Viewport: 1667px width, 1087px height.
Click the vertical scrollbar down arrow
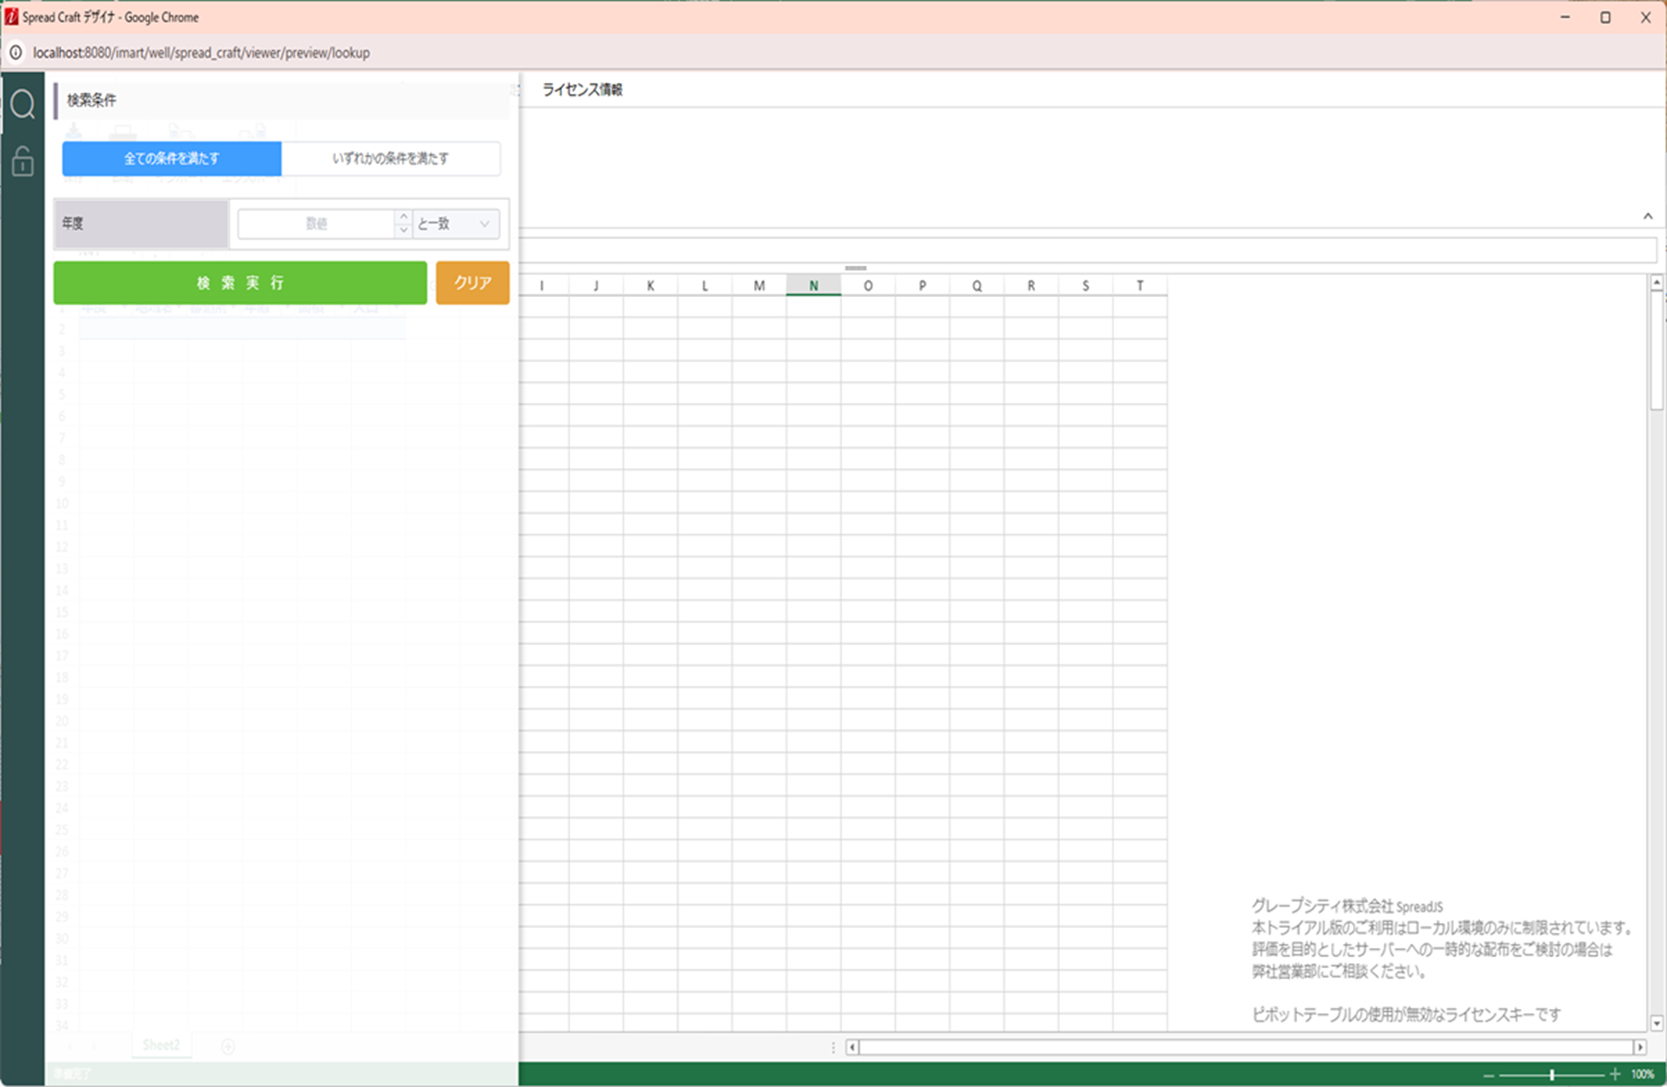coord(1656,1023)
